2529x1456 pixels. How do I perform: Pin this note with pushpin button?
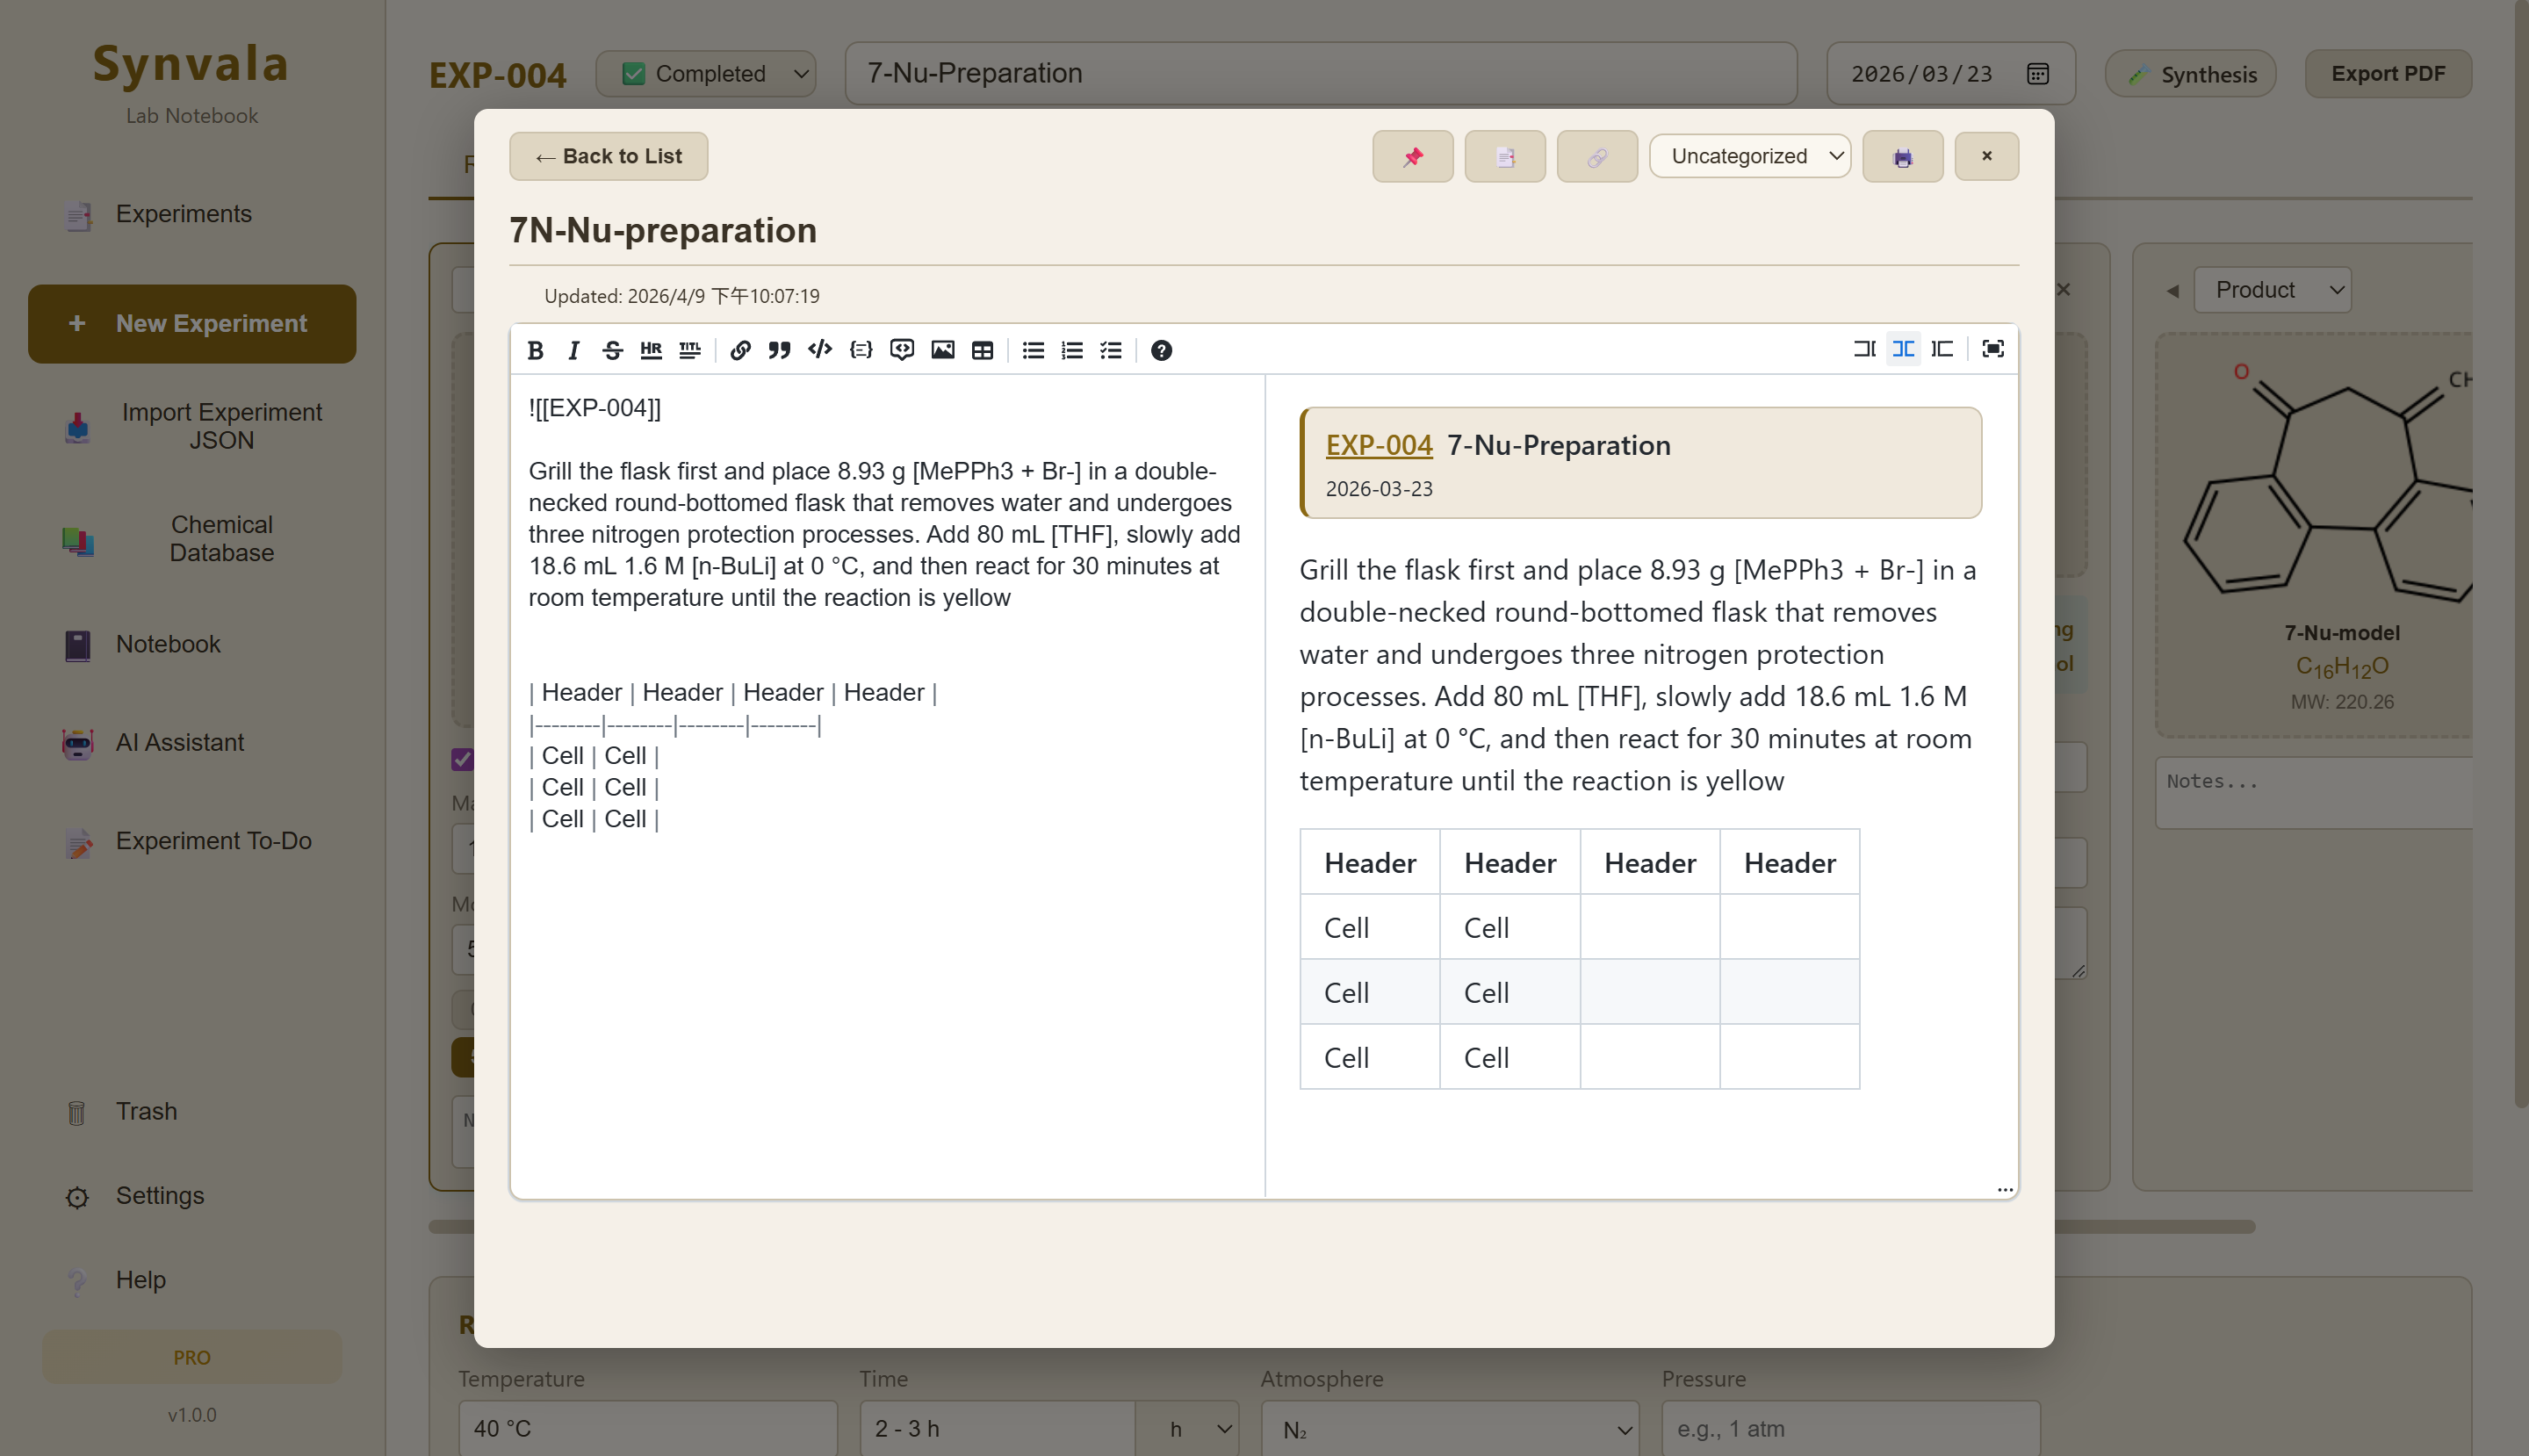[x=1412, y=156]
